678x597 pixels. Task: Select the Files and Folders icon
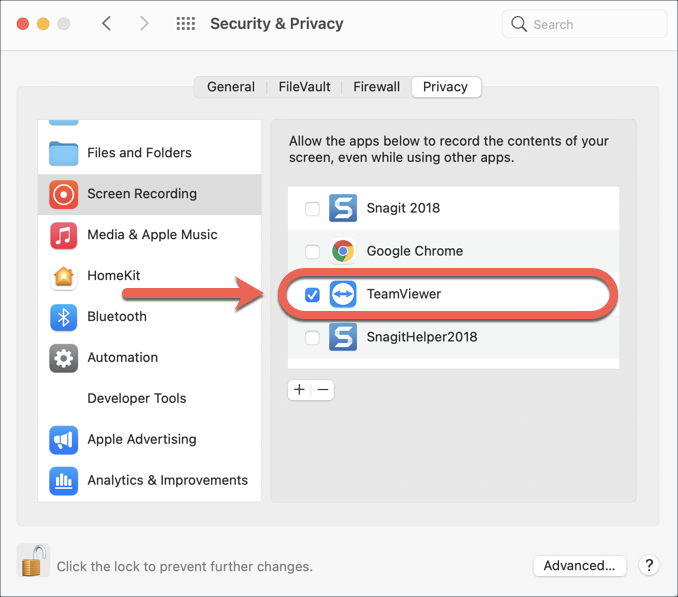click(x=64, y=153)
